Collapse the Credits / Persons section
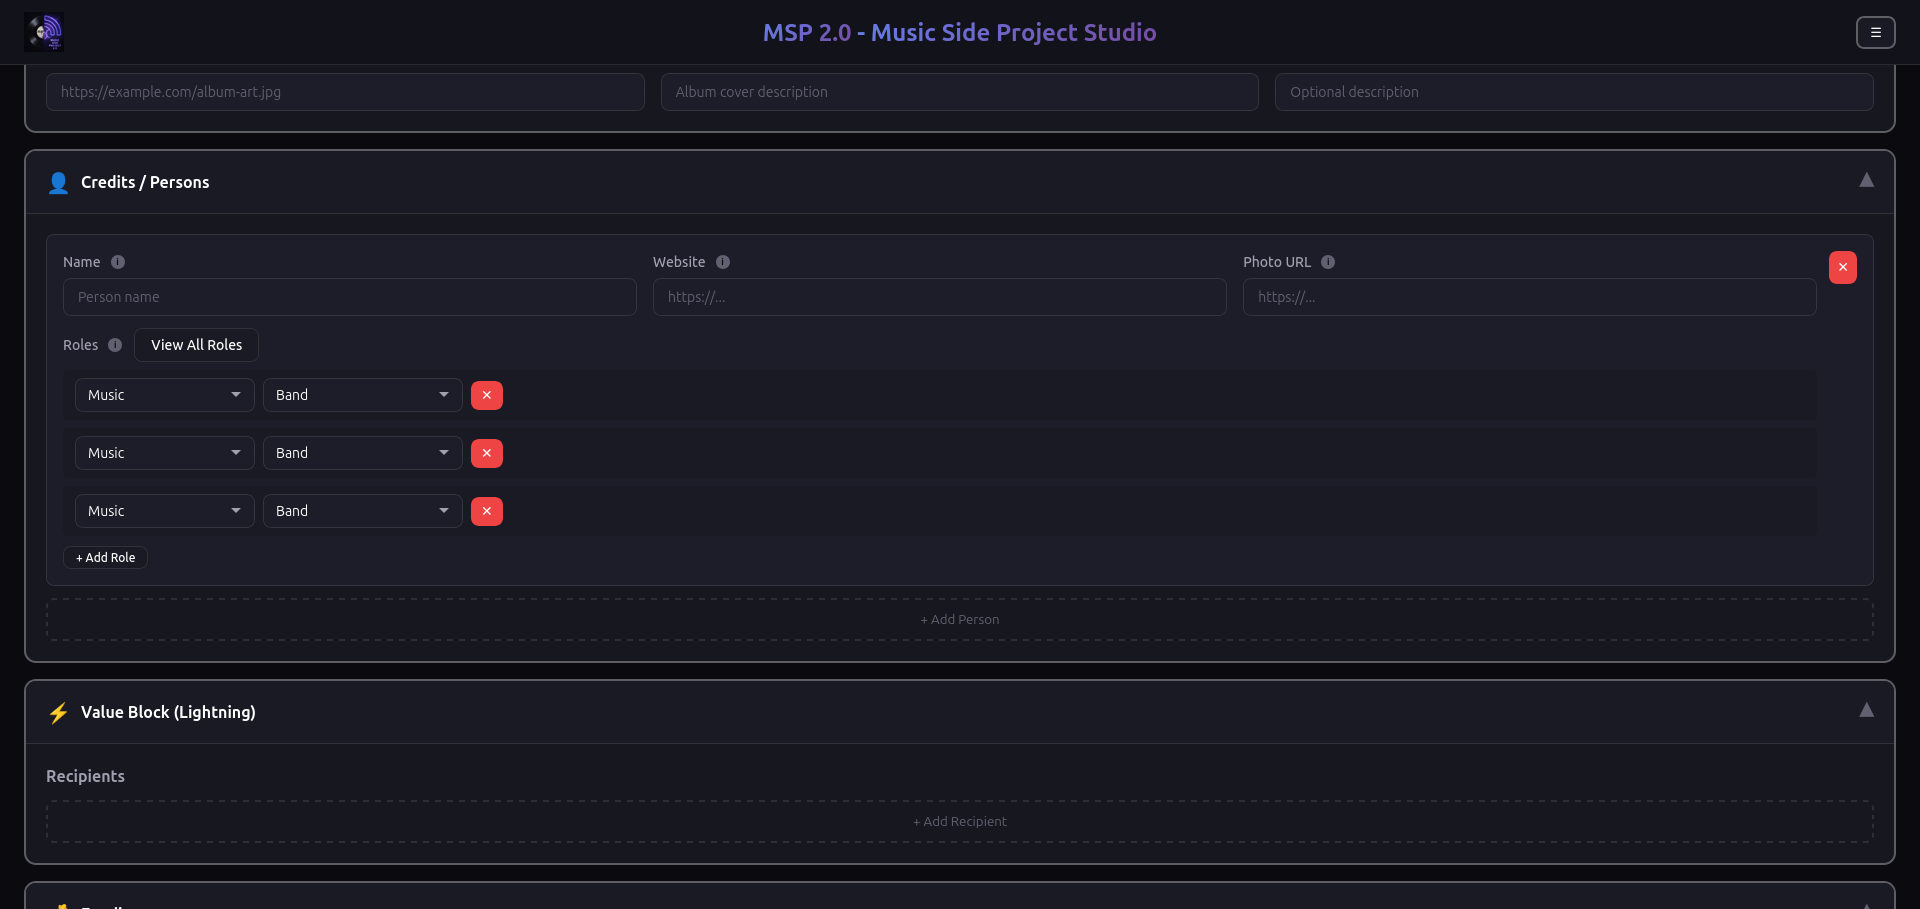Viewport: 1920px width, 909px height. 1866,181
